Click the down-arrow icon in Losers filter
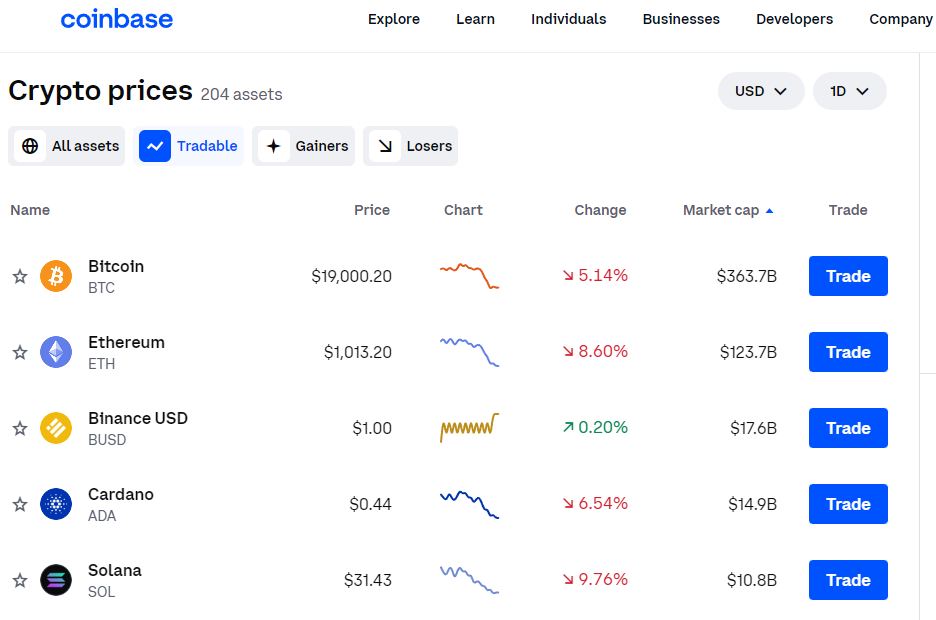936x620 pixels. 385,146
